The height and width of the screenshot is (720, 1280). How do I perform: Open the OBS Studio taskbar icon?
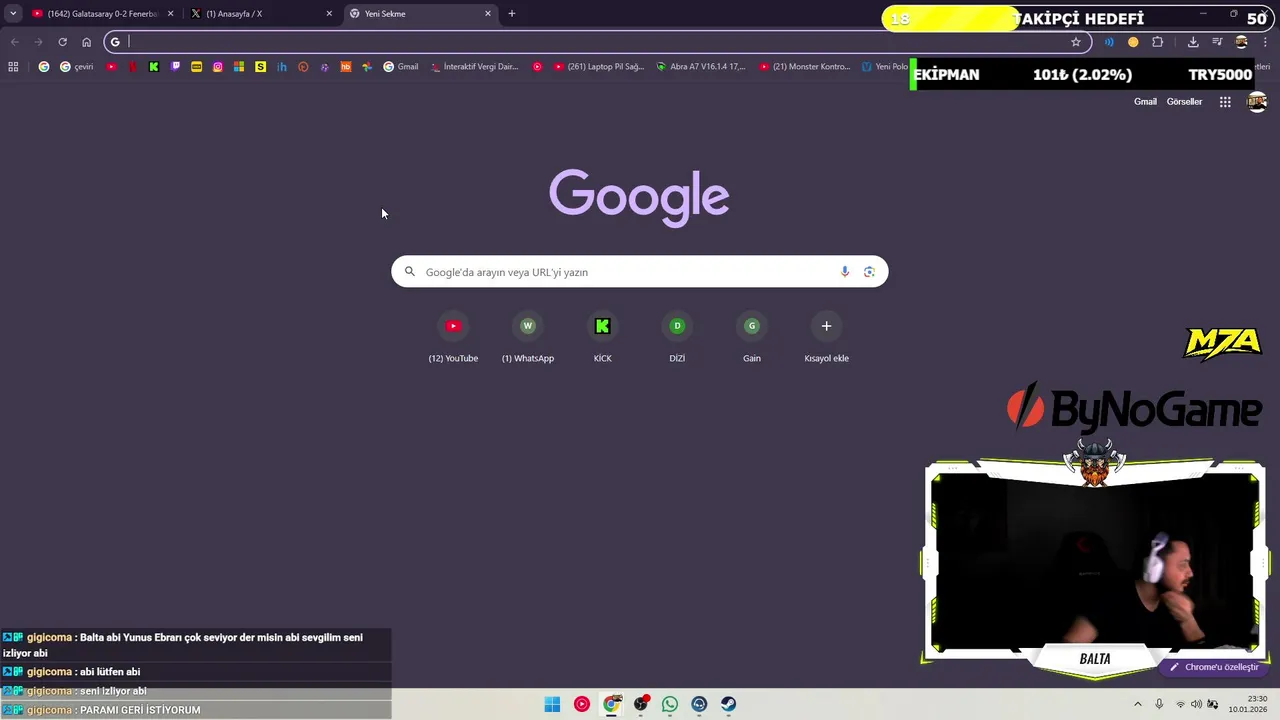pyautogui.click(x=641, y=705)
